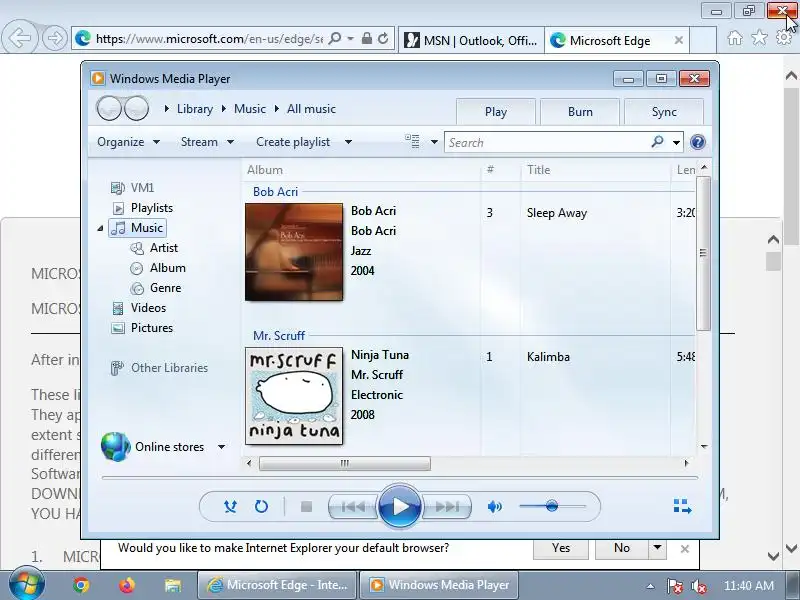Viewport: 800px width, 600px height.
Task: Launch Chrome from the taskbar
Action: (x=81, y=585)
